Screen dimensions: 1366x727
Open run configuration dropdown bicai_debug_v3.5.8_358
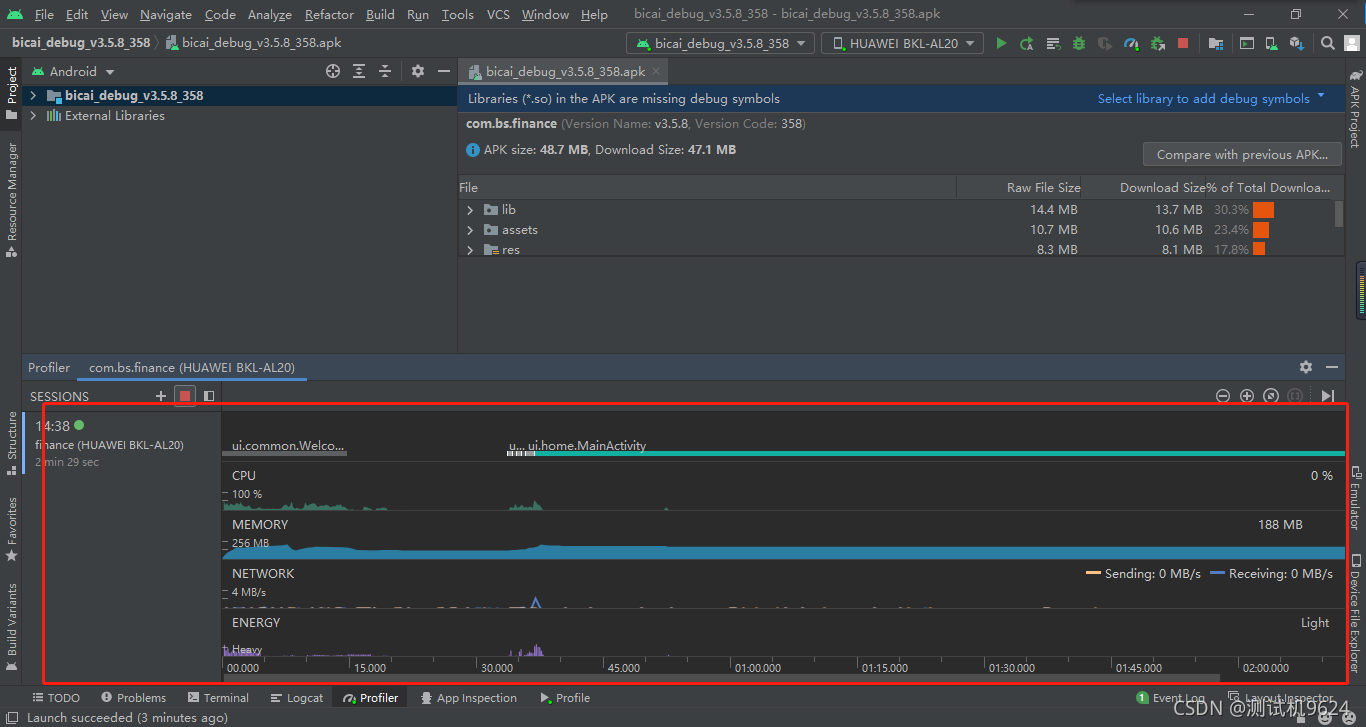(720, 43)
